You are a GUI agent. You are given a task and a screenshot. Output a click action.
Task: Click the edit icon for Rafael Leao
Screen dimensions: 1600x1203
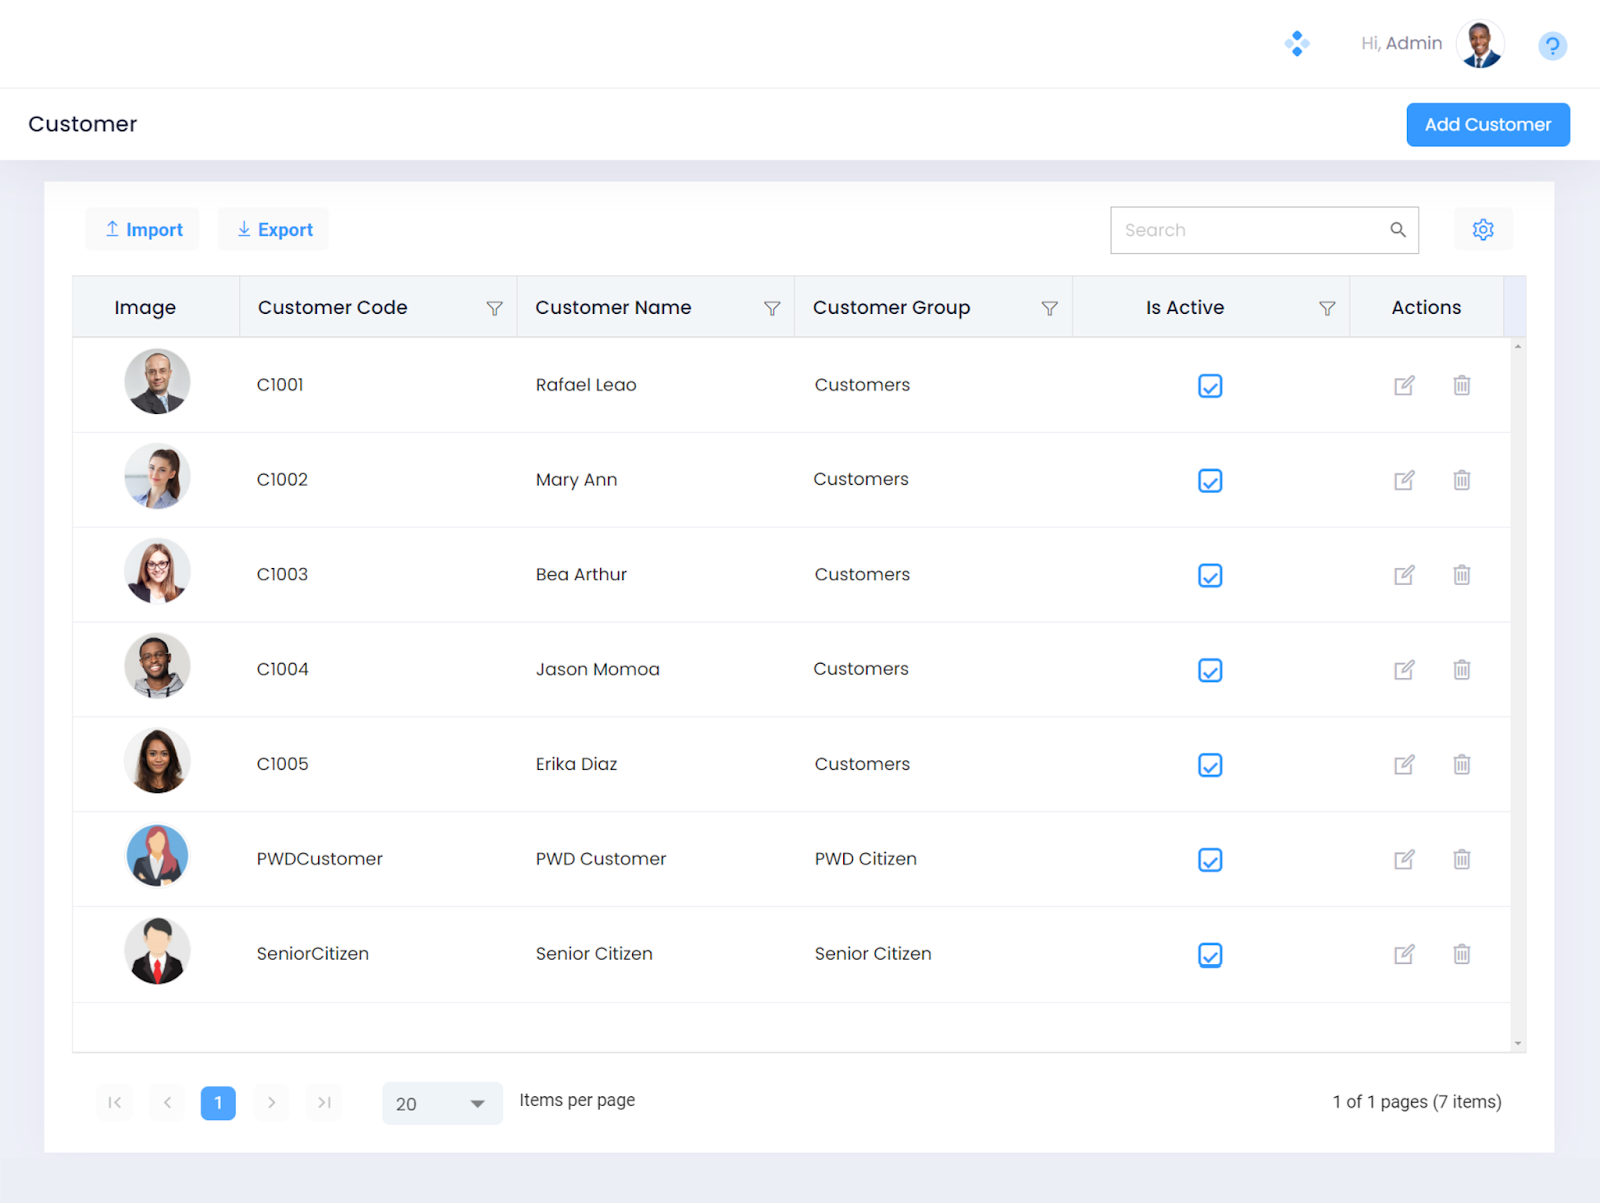[x=1404, y=385]
